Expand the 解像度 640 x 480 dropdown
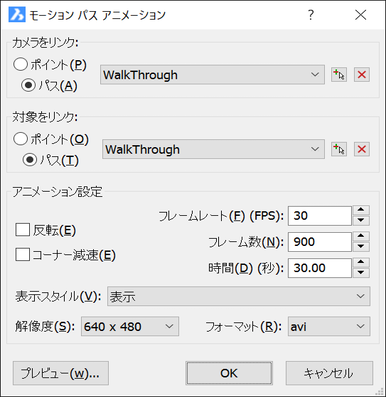 130,326
